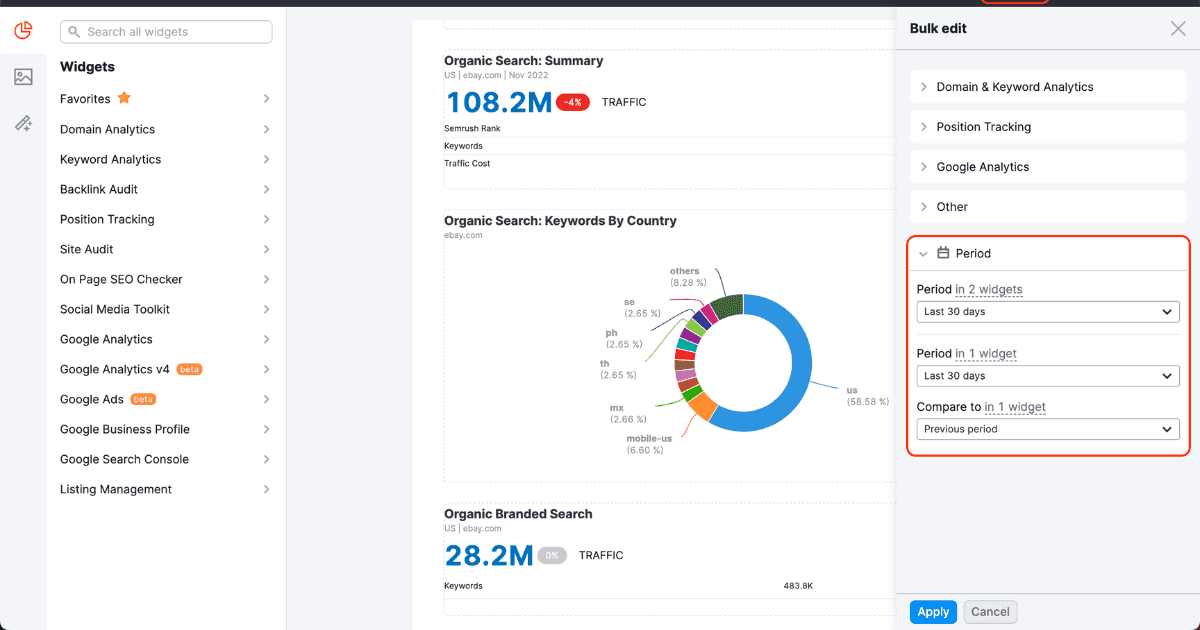The height and width of the screenshot is (630, 1200).
Task: Click the 'mx (2.66 %)' chart label
Action: click(628, 414)
